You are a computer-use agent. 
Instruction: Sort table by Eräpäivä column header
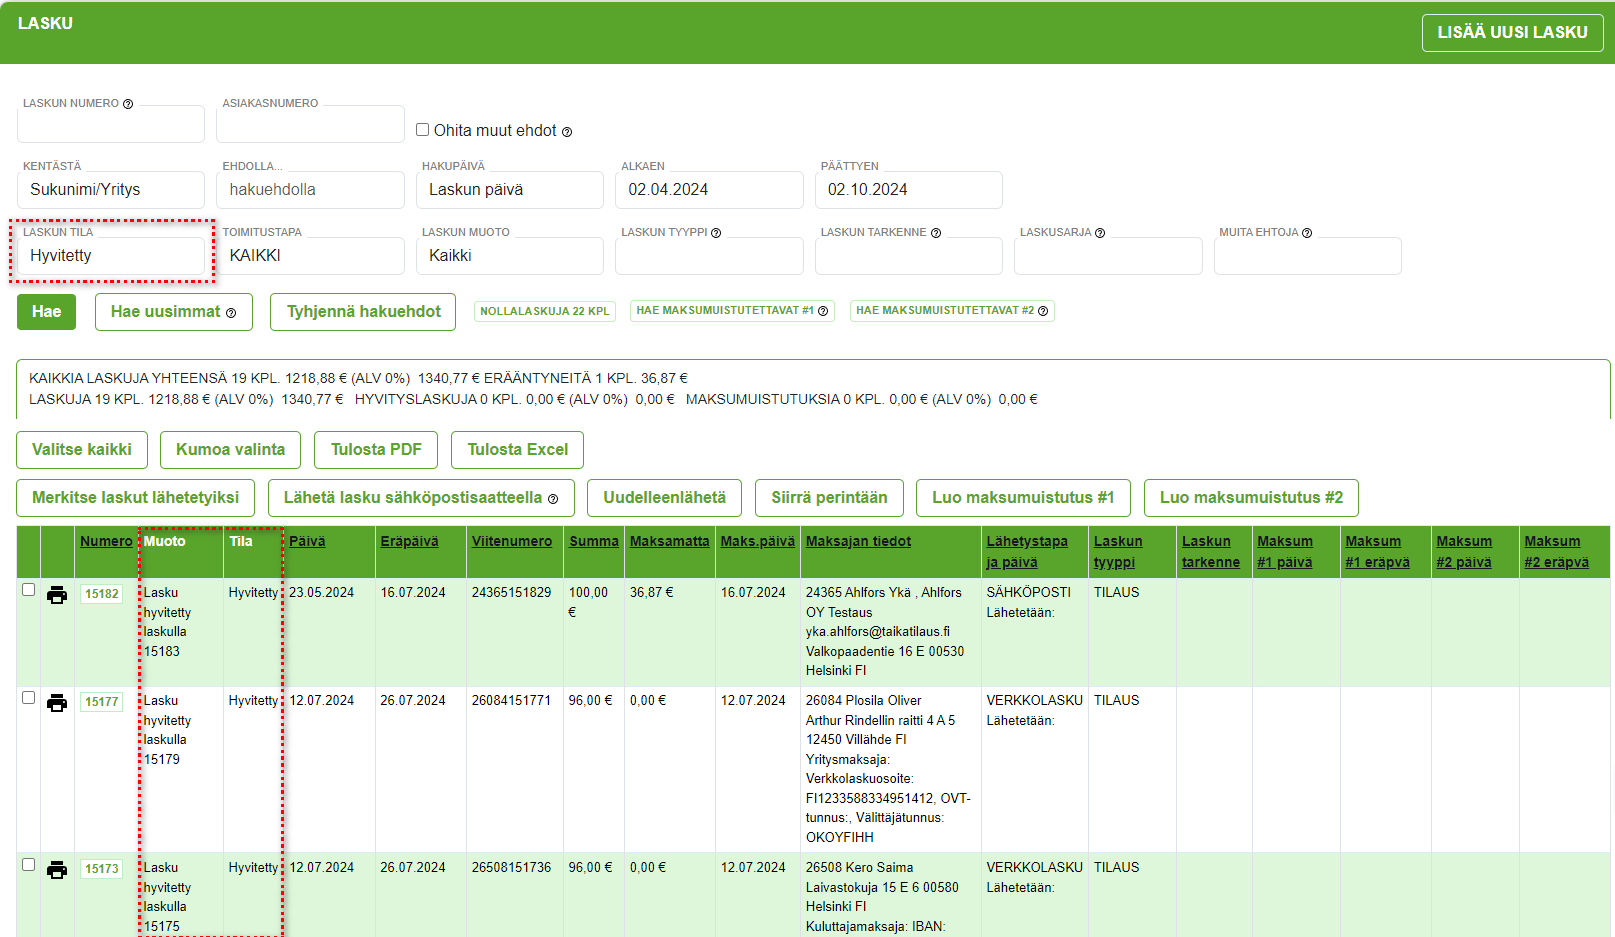pos(409,541)
